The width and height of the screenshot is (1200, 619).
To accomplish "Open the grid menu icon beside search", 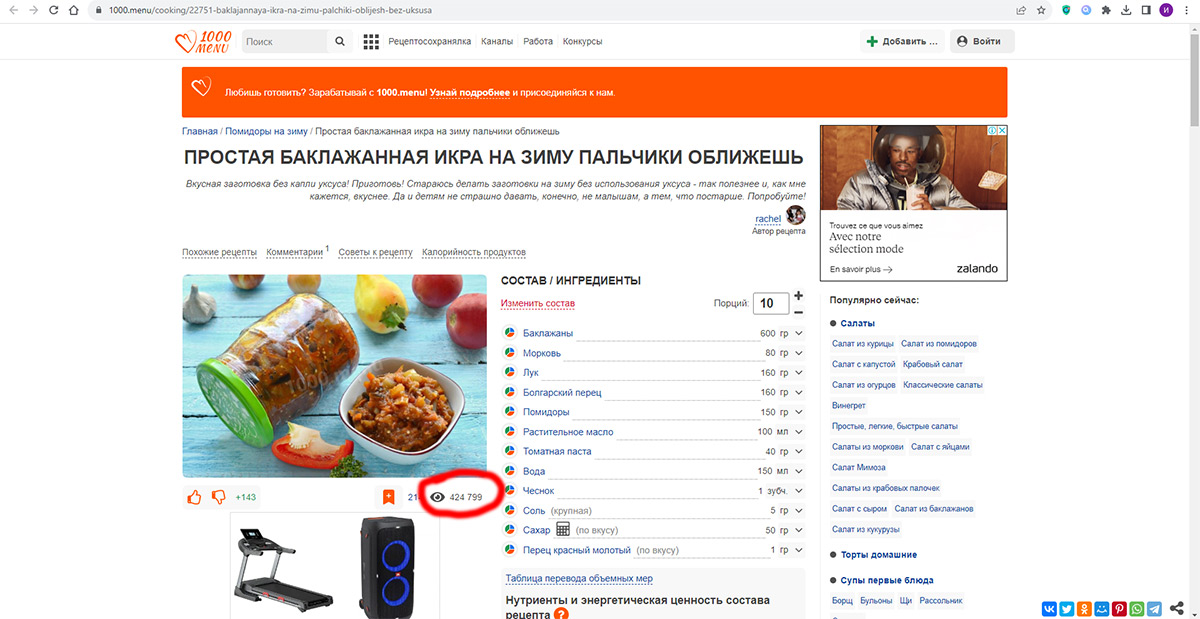I will coord(371,42).
